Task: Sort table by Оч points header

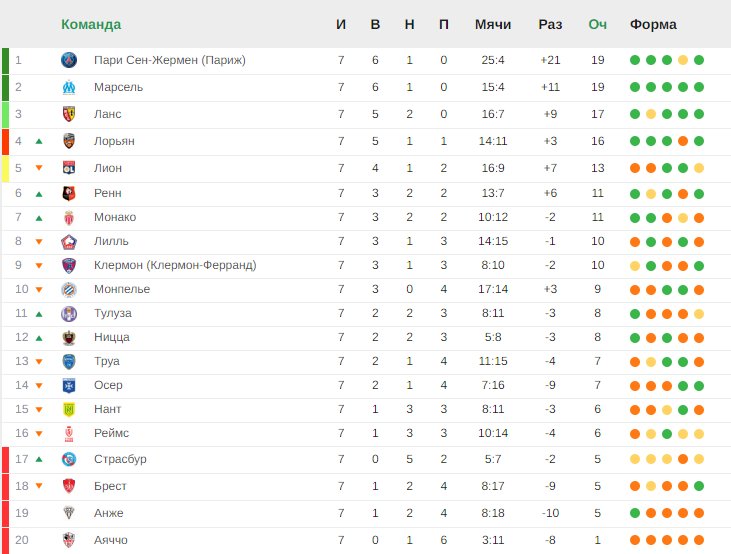Action: tap(598, 24)
